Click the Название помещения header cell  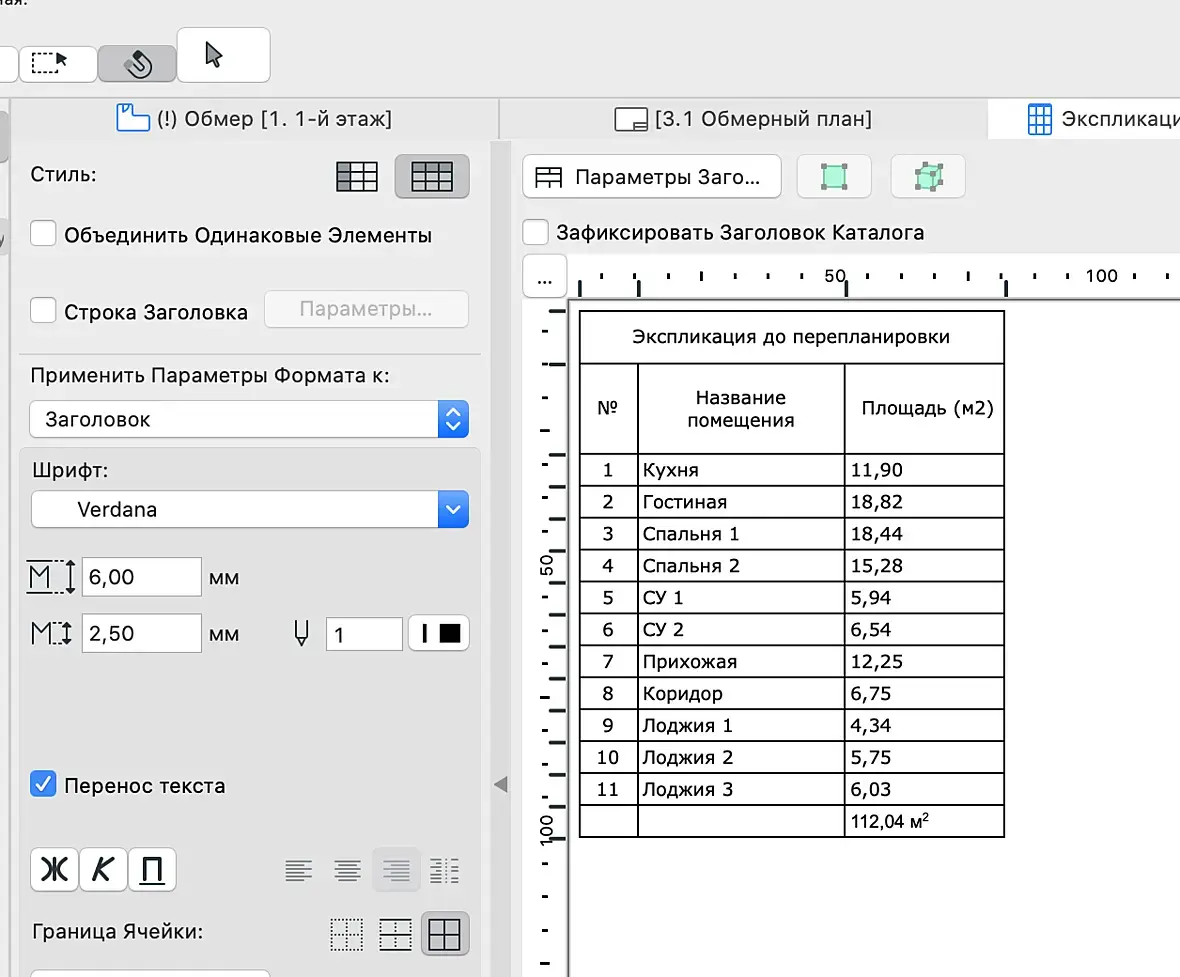741,409
